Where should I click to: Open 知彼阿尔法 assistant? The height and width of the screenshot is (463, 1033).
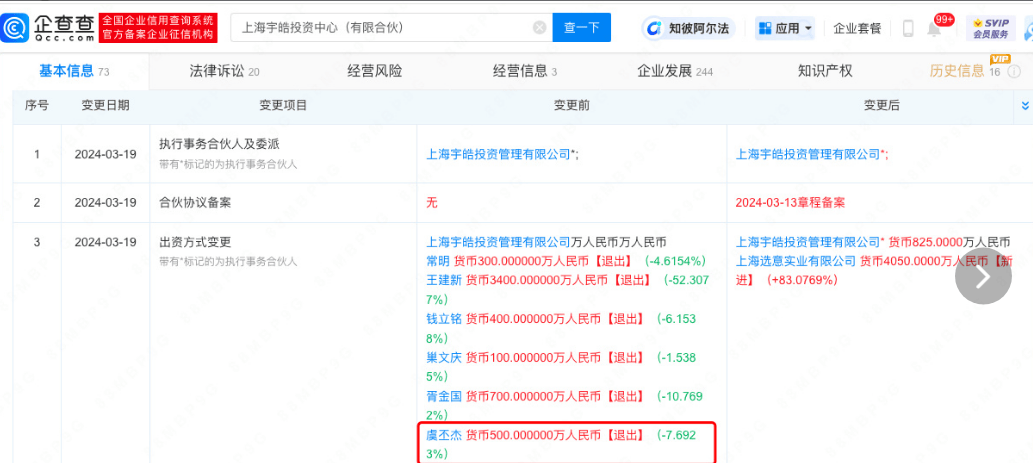coord(688,28)
